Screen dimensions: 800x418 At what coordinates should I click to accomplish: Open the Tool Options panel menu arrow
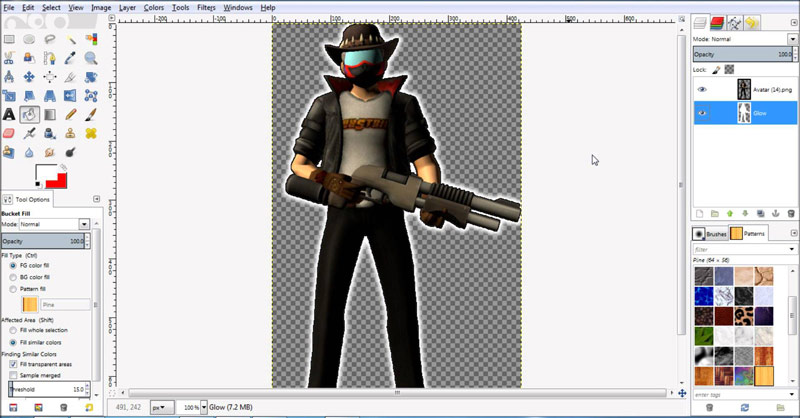pyautogui.click(x=97, y=199)
